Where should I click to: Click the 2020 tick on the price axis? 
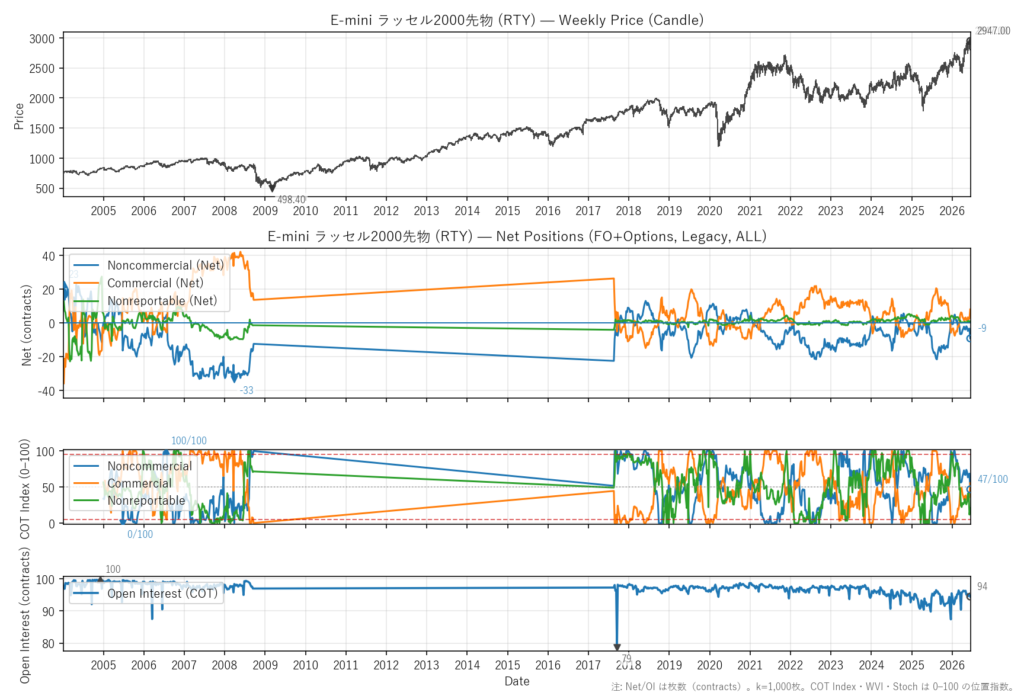(709, 210)
